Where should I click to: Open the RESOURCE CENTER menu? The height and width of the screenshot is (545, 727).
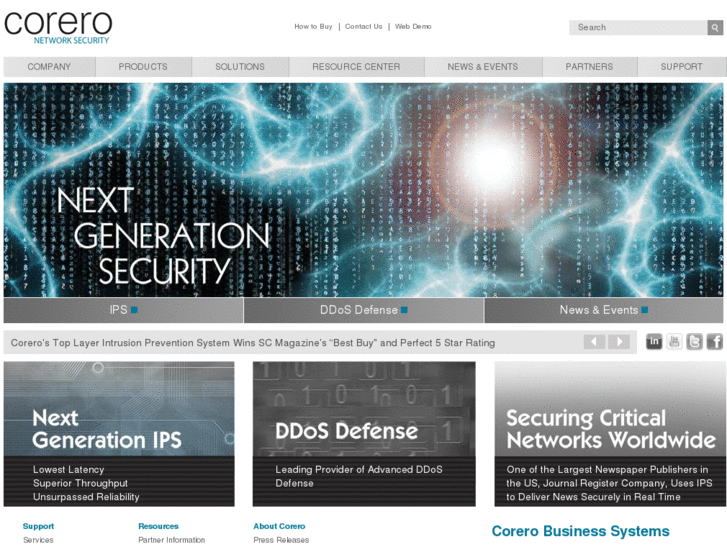(x=357, y=67)
